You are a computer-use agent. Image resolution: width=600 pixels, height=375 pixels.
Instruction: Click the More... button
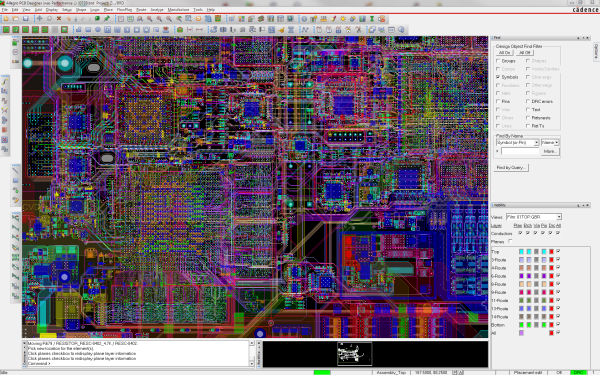pyautogui.click(x=550, y=152)
